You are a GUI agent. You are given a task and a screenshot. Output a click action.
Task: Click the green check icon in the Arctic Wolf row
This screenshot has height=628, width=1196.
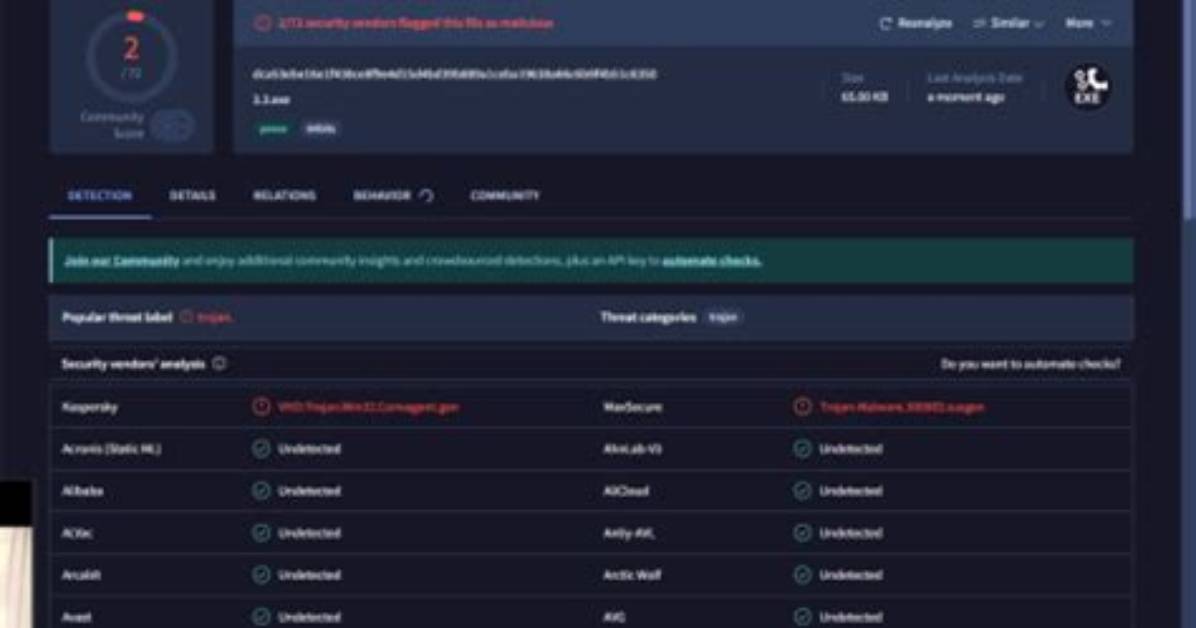point(802,575)
